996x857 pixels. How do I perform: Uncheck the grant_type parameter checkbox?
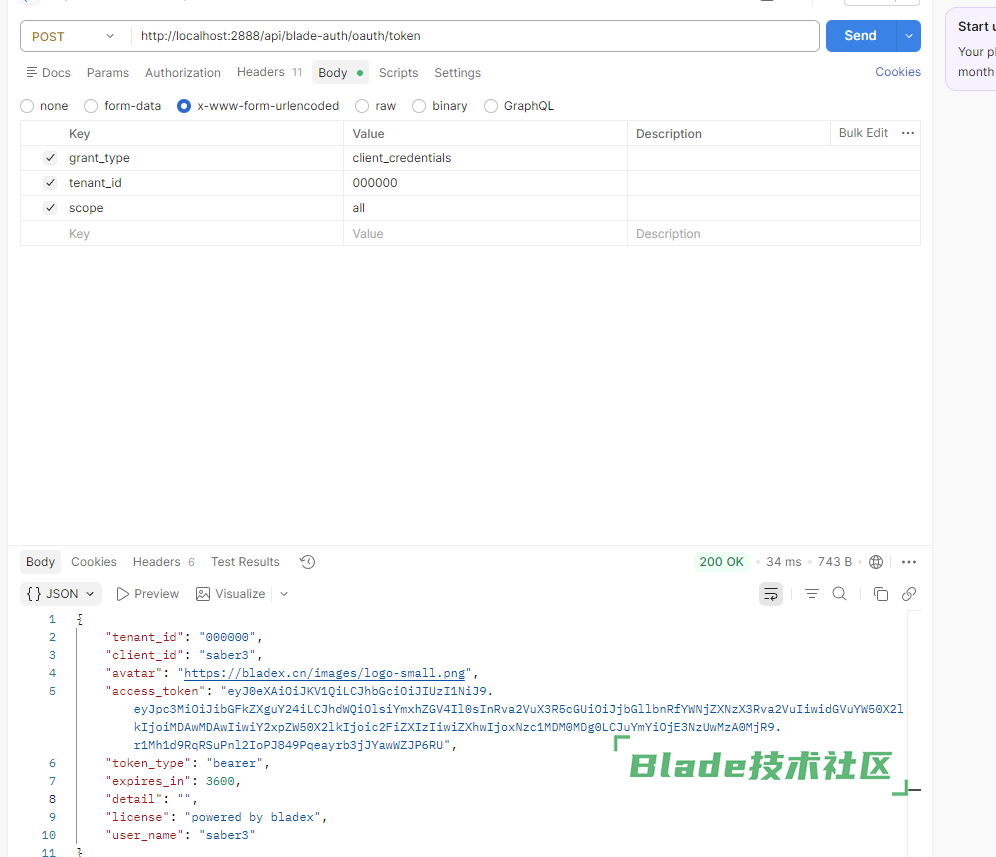(x=50, y=158)
